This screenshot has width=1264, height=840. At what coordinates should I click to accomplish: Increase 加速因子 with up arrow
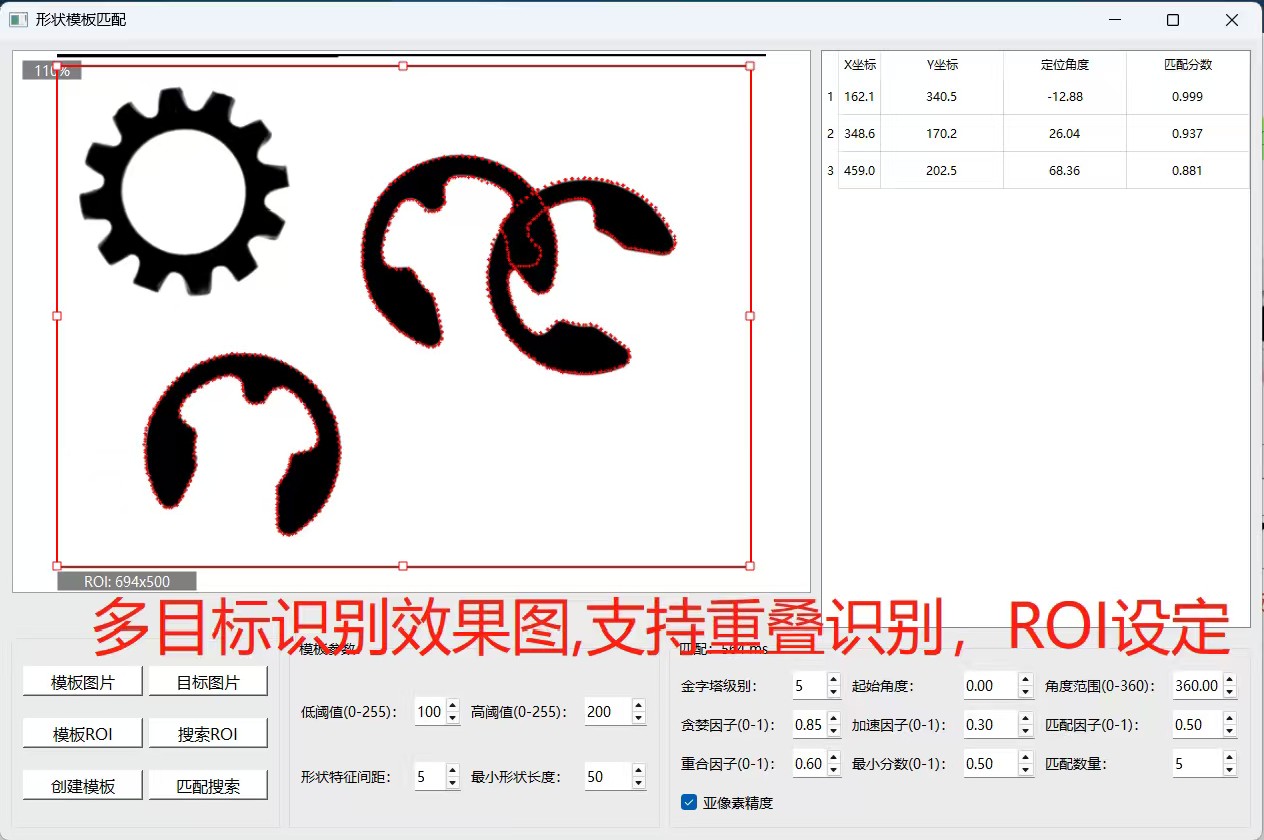point(1025,718)
